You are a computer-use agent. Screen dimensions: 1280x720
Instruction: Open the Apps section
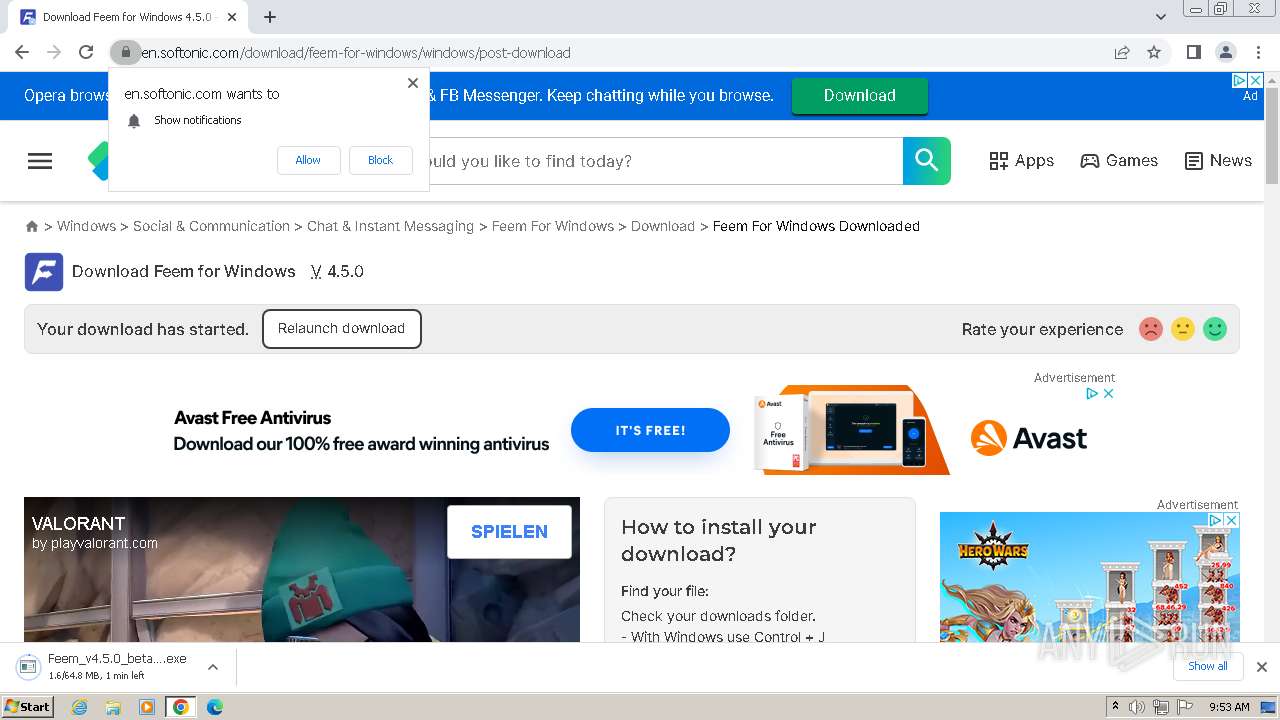pyautogui.click(x=1021, y=161)
